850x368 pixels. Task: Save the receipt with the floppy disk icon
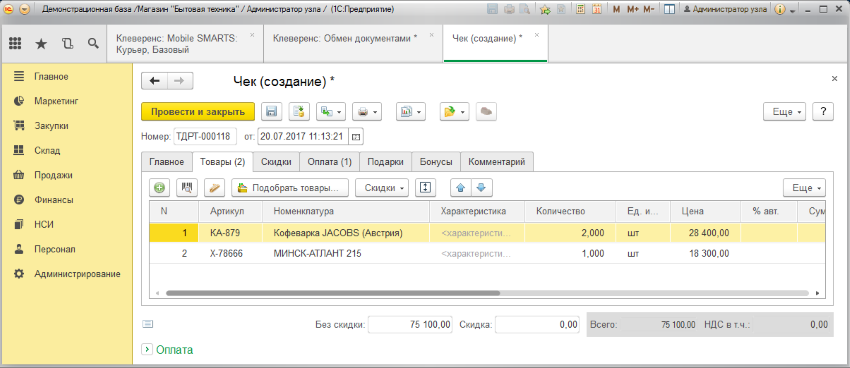[272, 112]
